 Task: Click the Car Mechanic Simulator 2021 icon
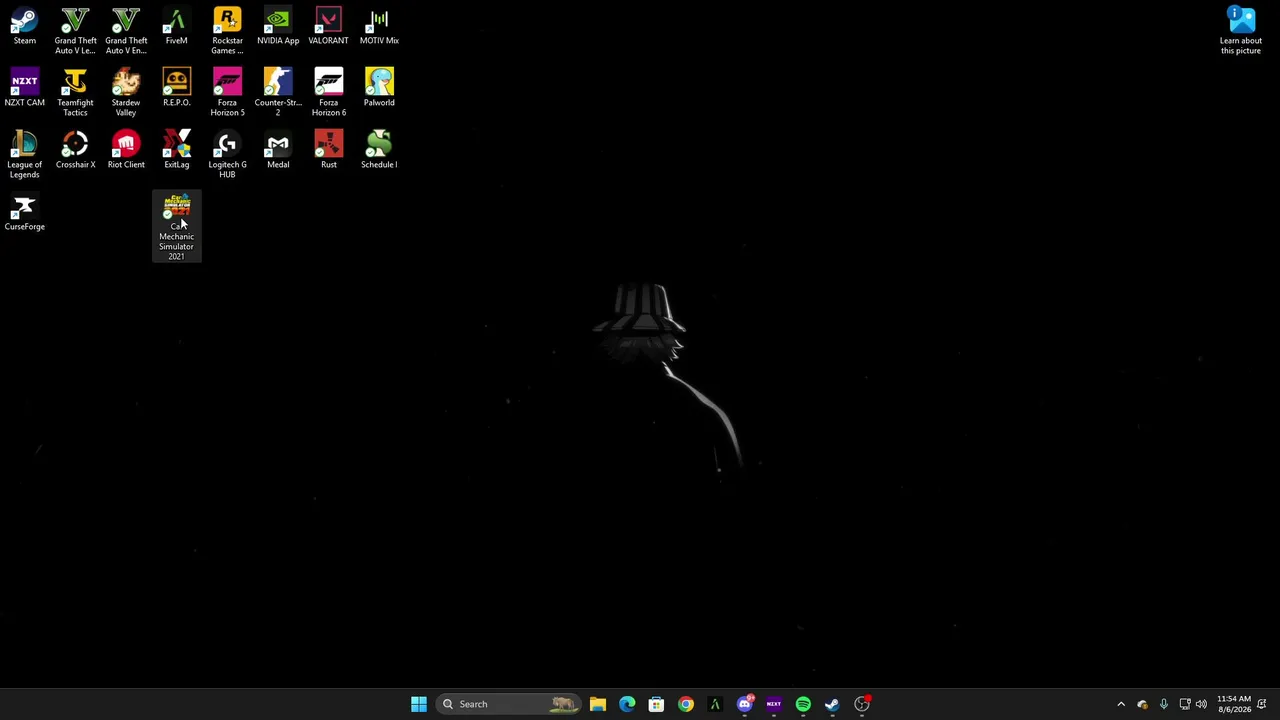coord(176,227)
